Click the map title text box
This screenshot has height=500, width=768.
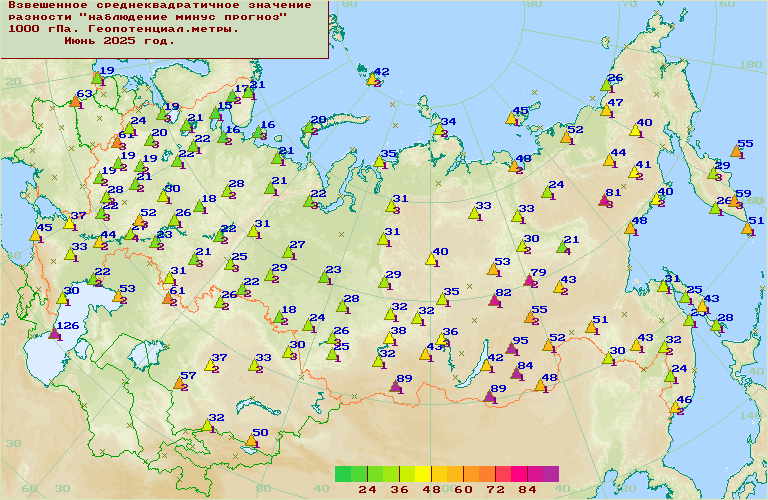(164, 28)
